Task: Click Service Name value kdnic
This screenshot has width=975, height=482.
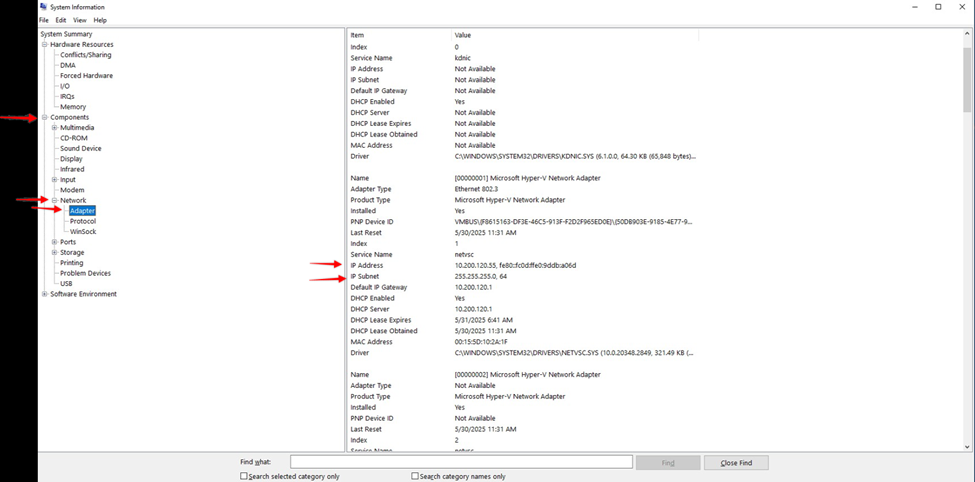Action: pyautogui.click(x=463, y=58)
